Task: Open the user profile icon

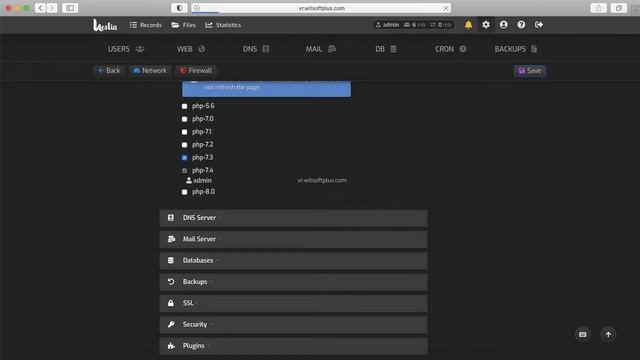Action: click(x=504, y=25)
